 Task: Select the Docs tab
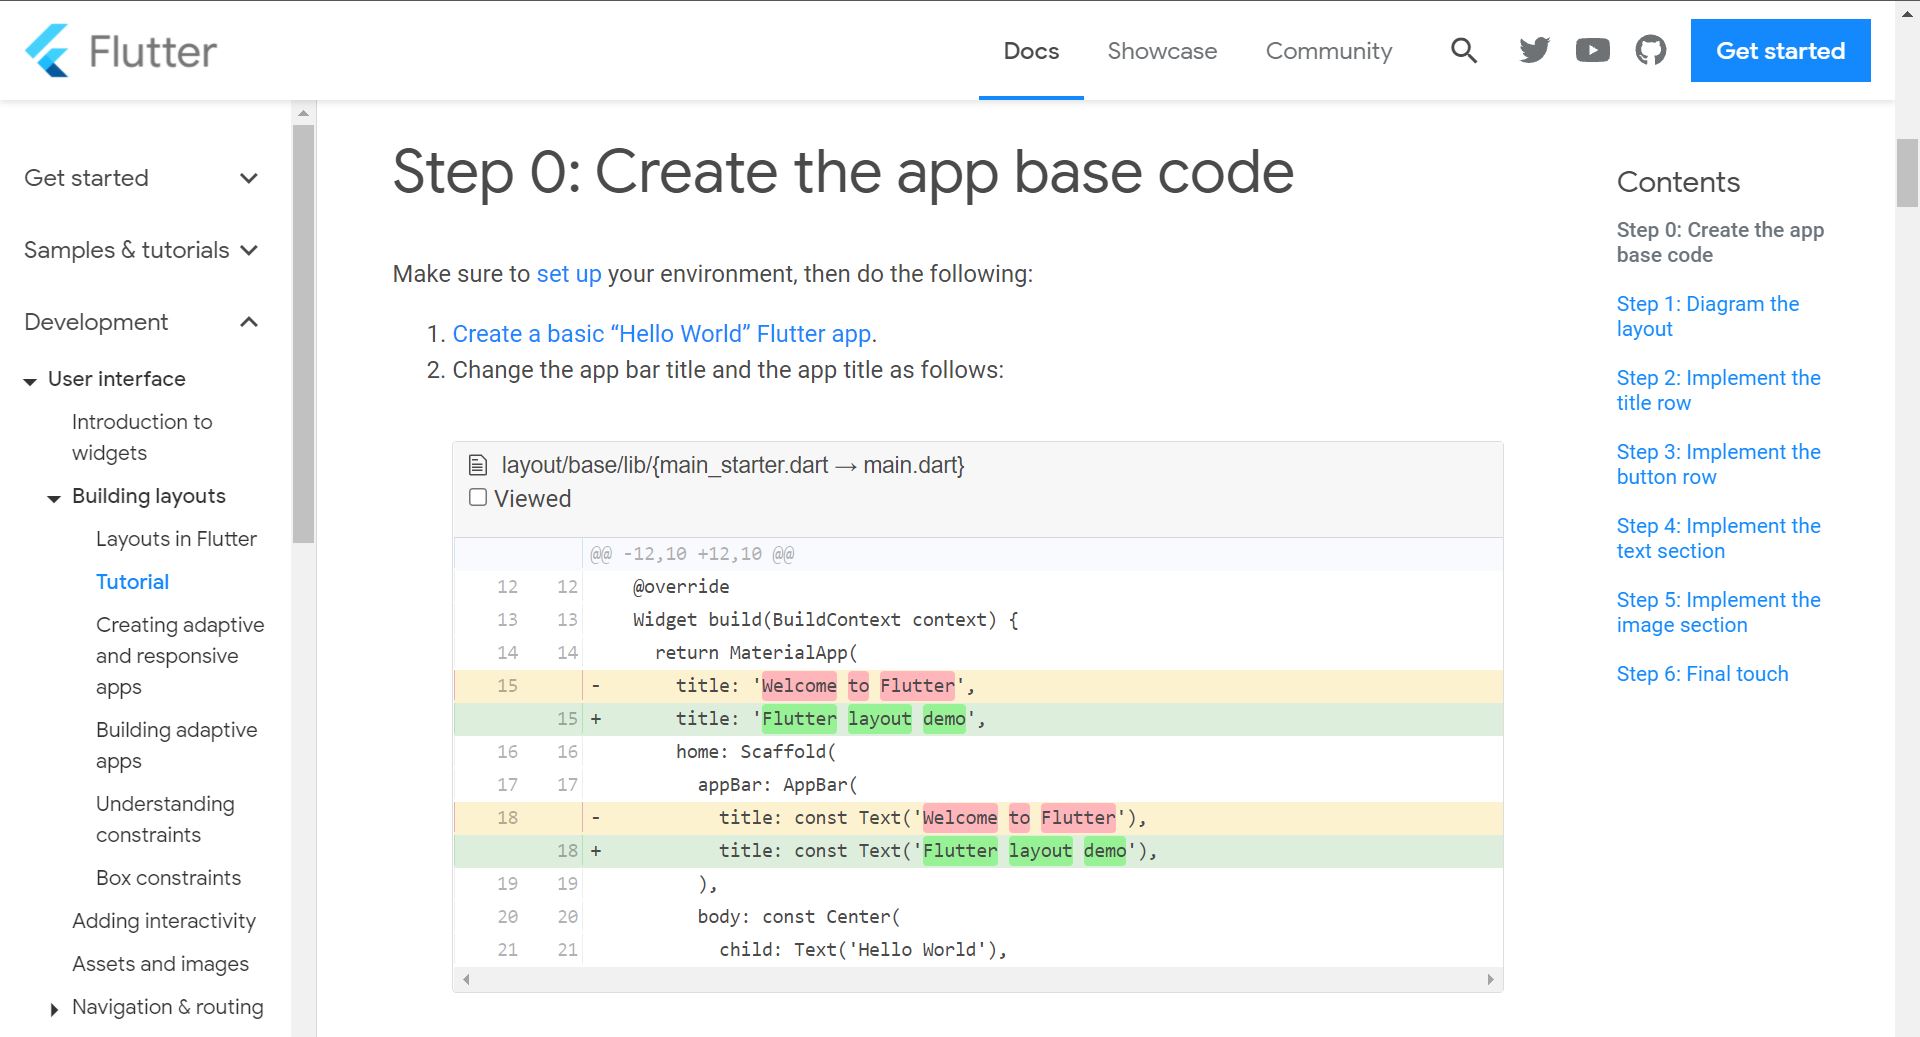(x=1031, y=51)
